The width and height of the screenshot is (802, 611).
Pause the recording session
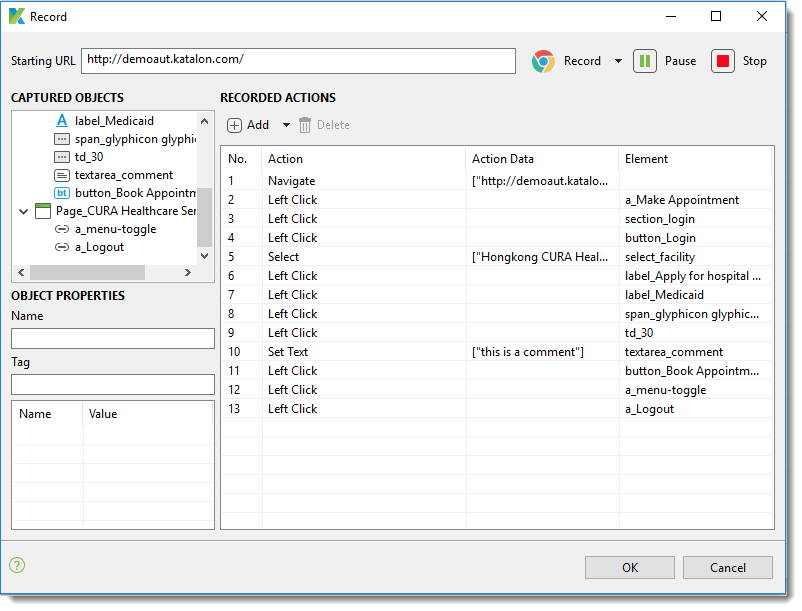(x=645, y=61)
